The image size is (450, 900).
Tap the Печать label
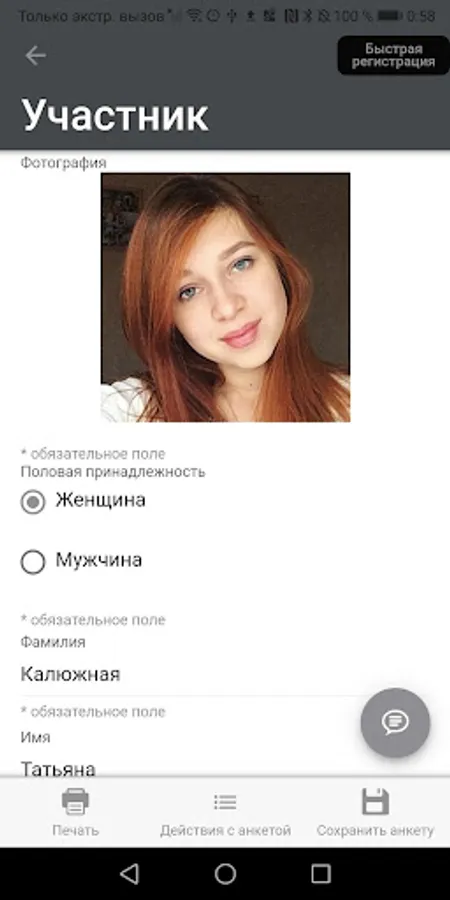click(x=75, y=830)
